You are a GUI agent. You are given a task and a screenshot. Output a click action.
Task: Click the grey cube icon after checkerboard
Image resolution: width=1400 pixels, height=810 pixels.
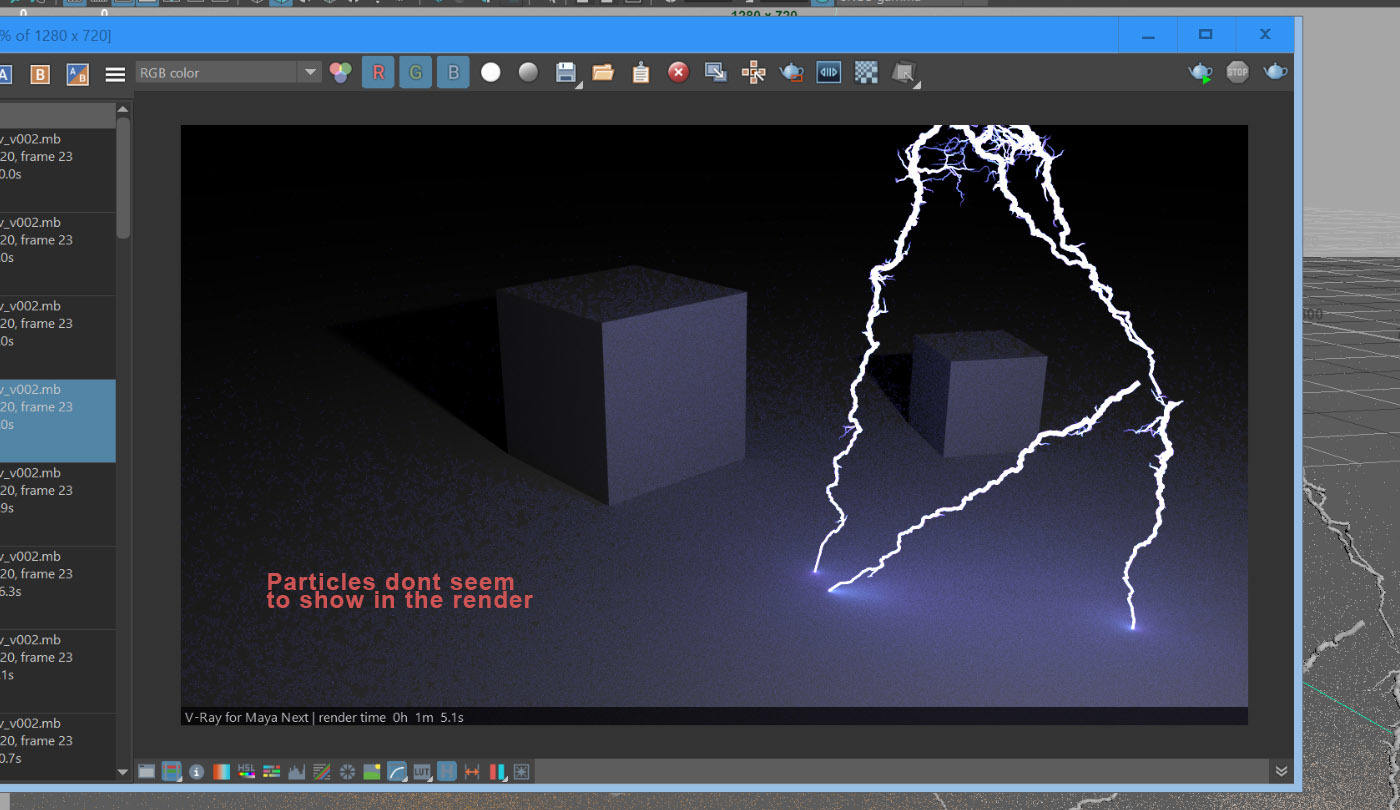903,73
